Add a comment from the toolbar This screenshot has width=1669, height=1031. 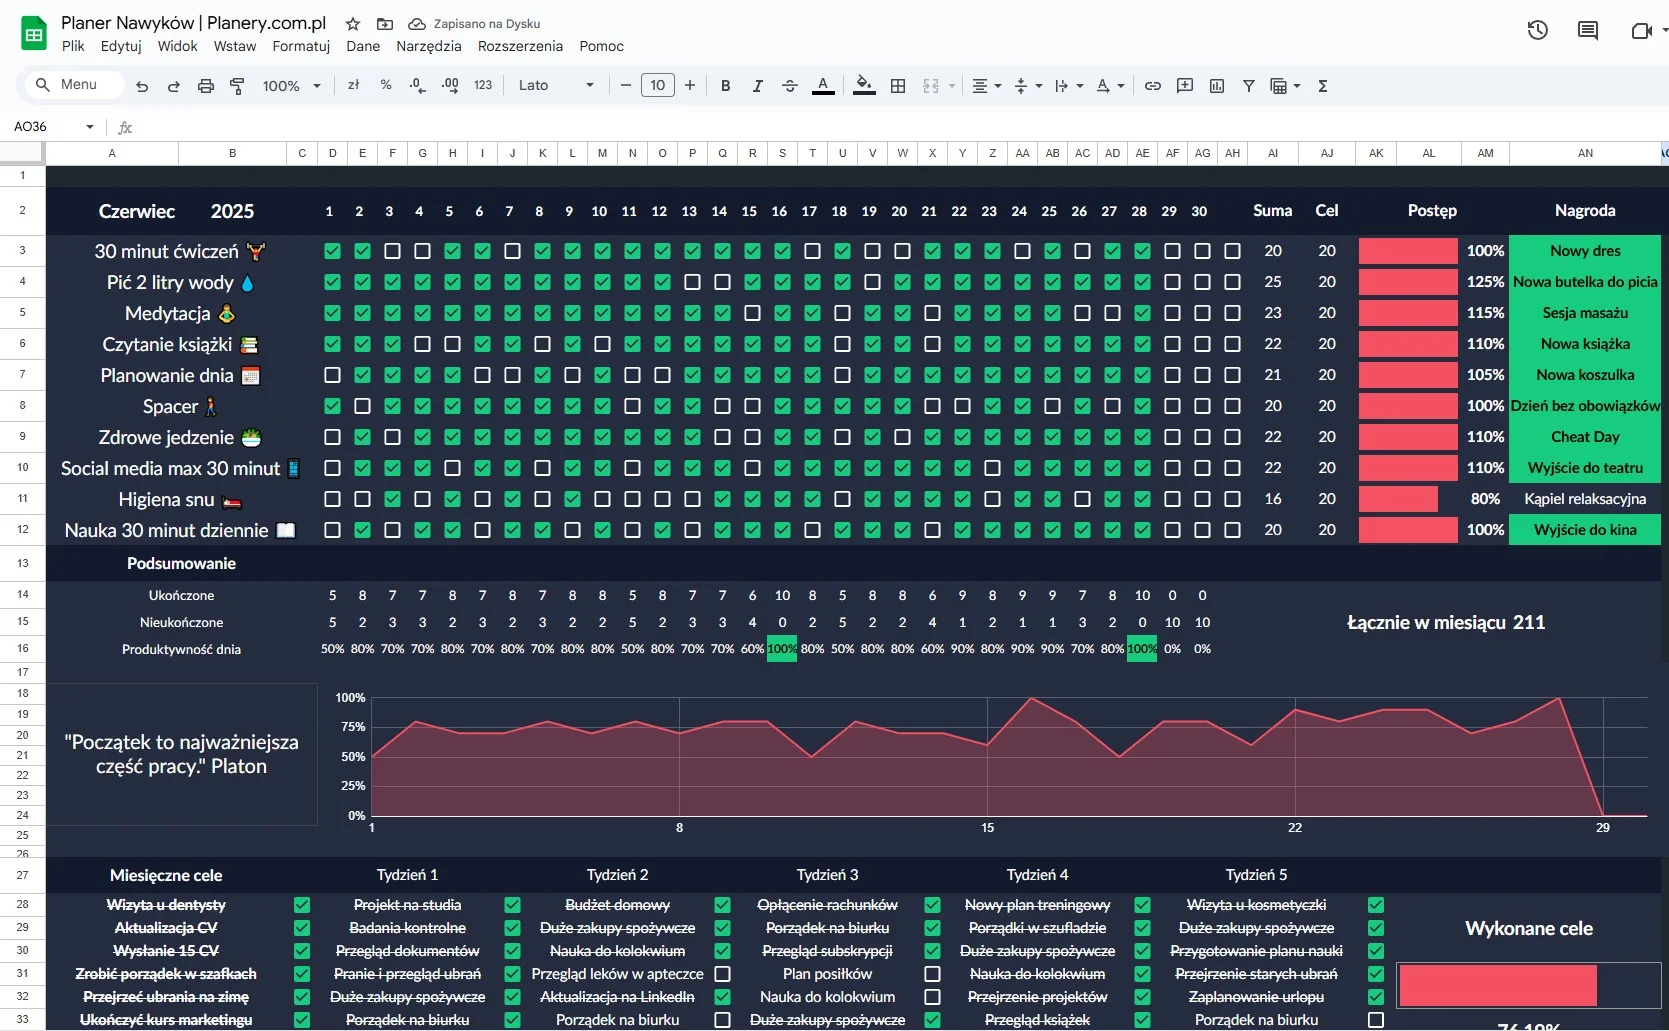pos(1185,86)
